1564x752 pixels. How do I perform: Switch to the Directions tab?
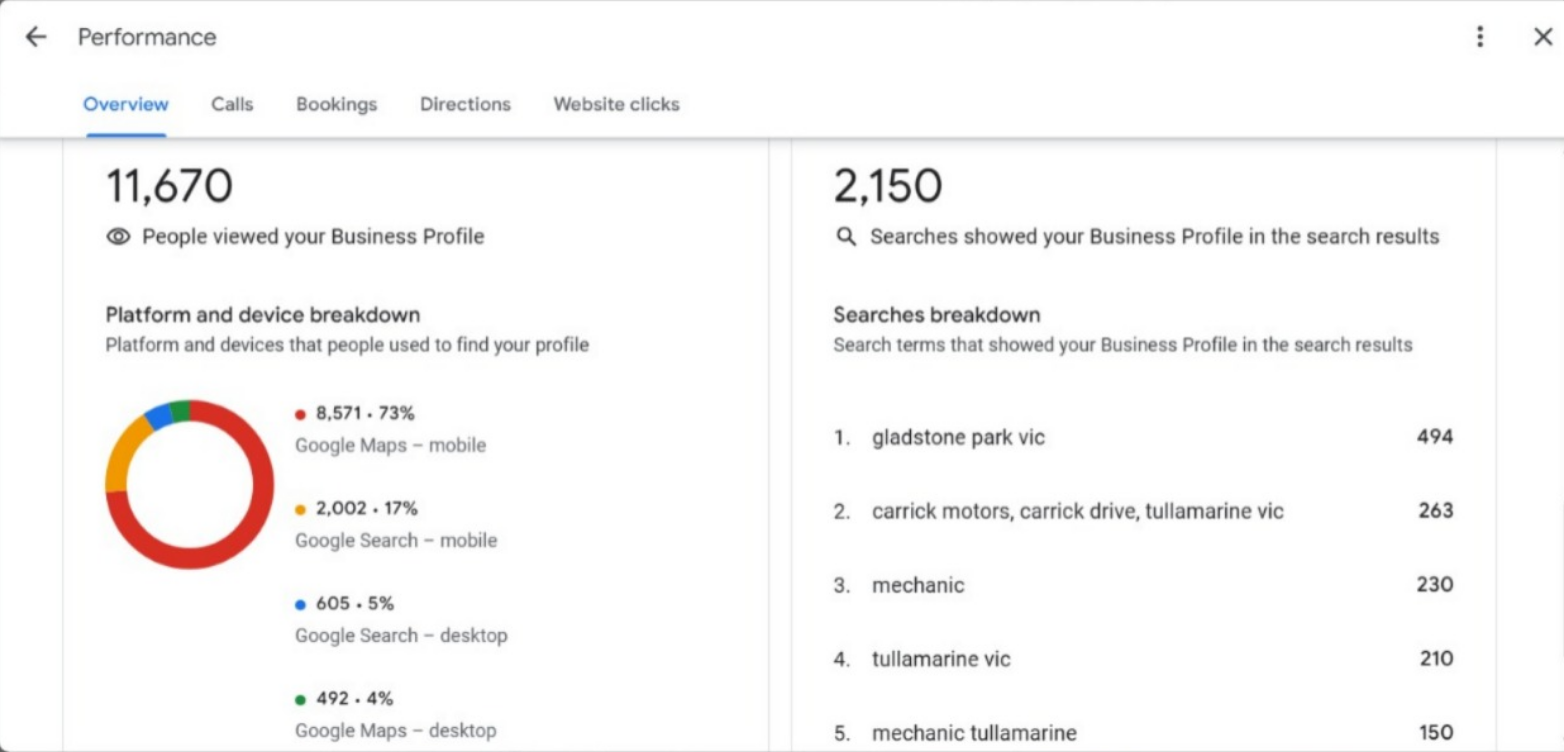(x=464, y=104)
